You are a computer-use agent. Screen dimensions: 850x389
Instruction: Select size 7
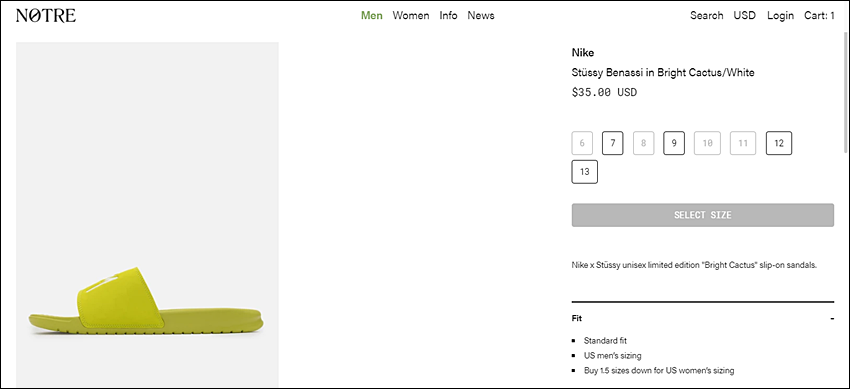click(x=613, y=144)
